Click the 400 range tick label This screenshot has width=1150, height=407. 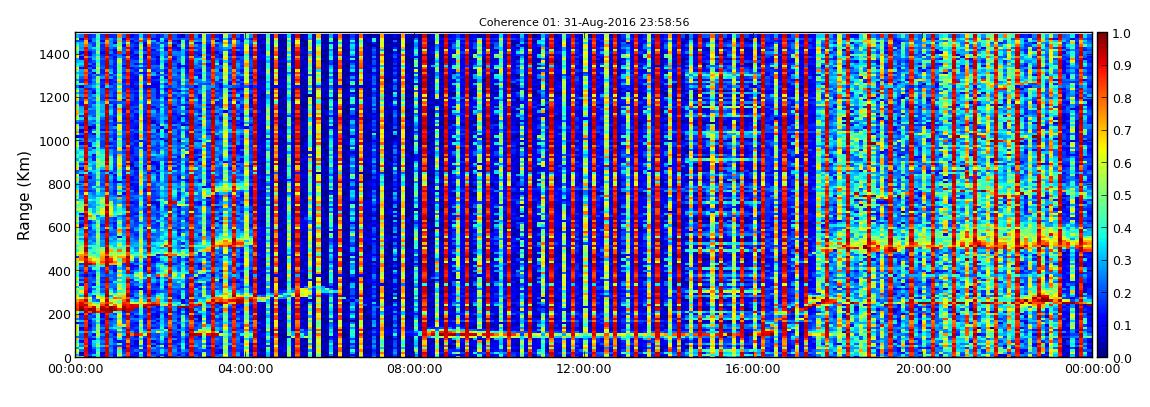tap(59, 271)
